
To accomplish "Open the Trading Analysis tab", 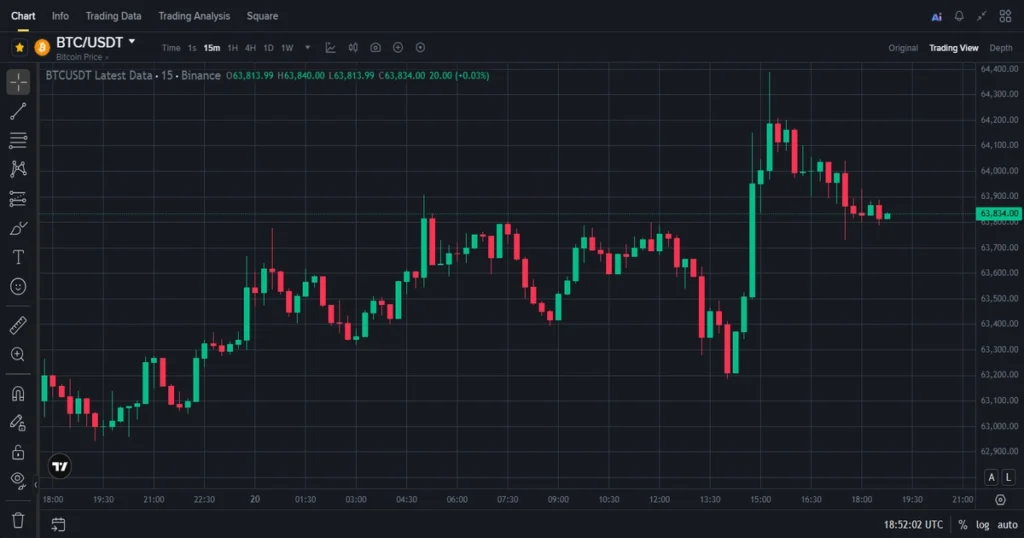I will (x=194, y=16).
